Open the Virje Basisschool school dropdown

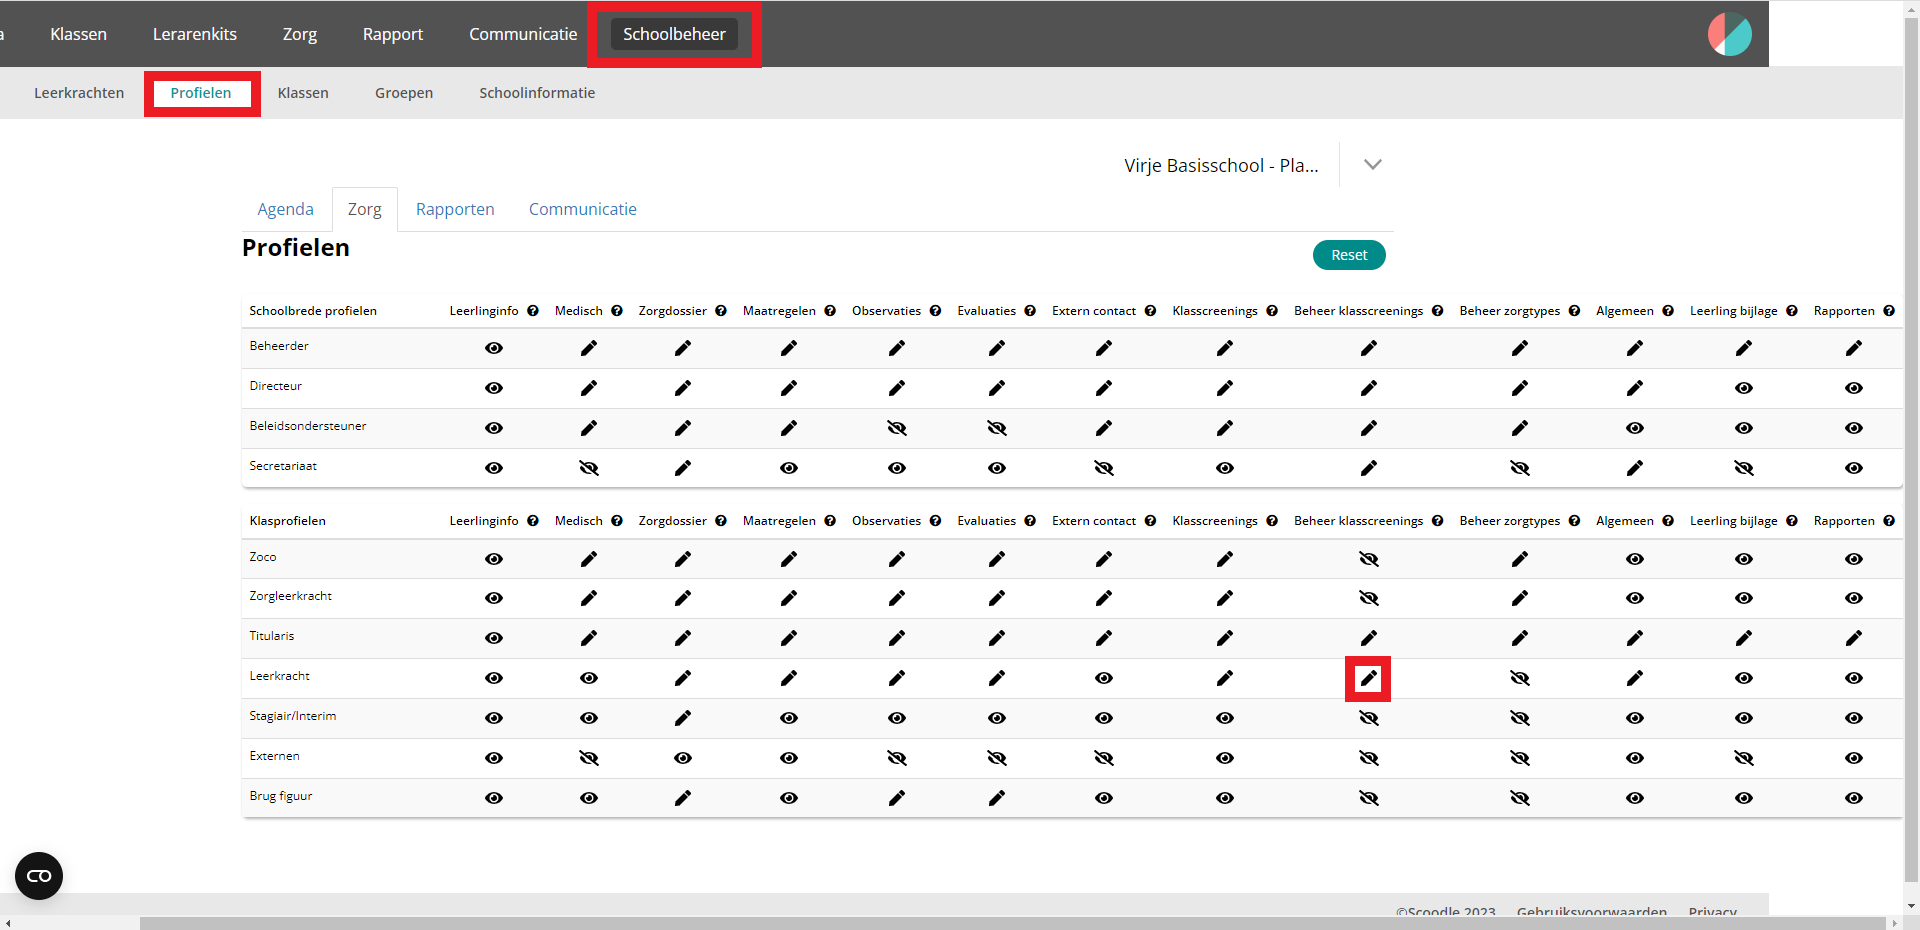click(x=1220, y=166)
